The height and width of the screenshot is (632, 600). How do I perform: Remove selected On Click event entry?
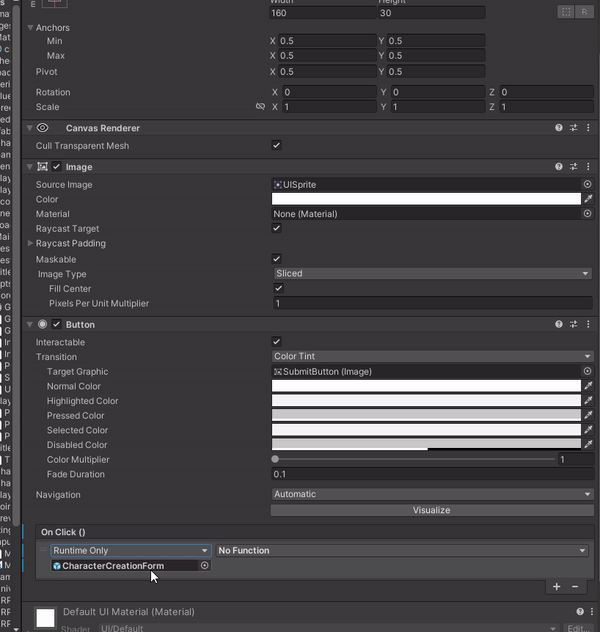click(x=575, y=587)
